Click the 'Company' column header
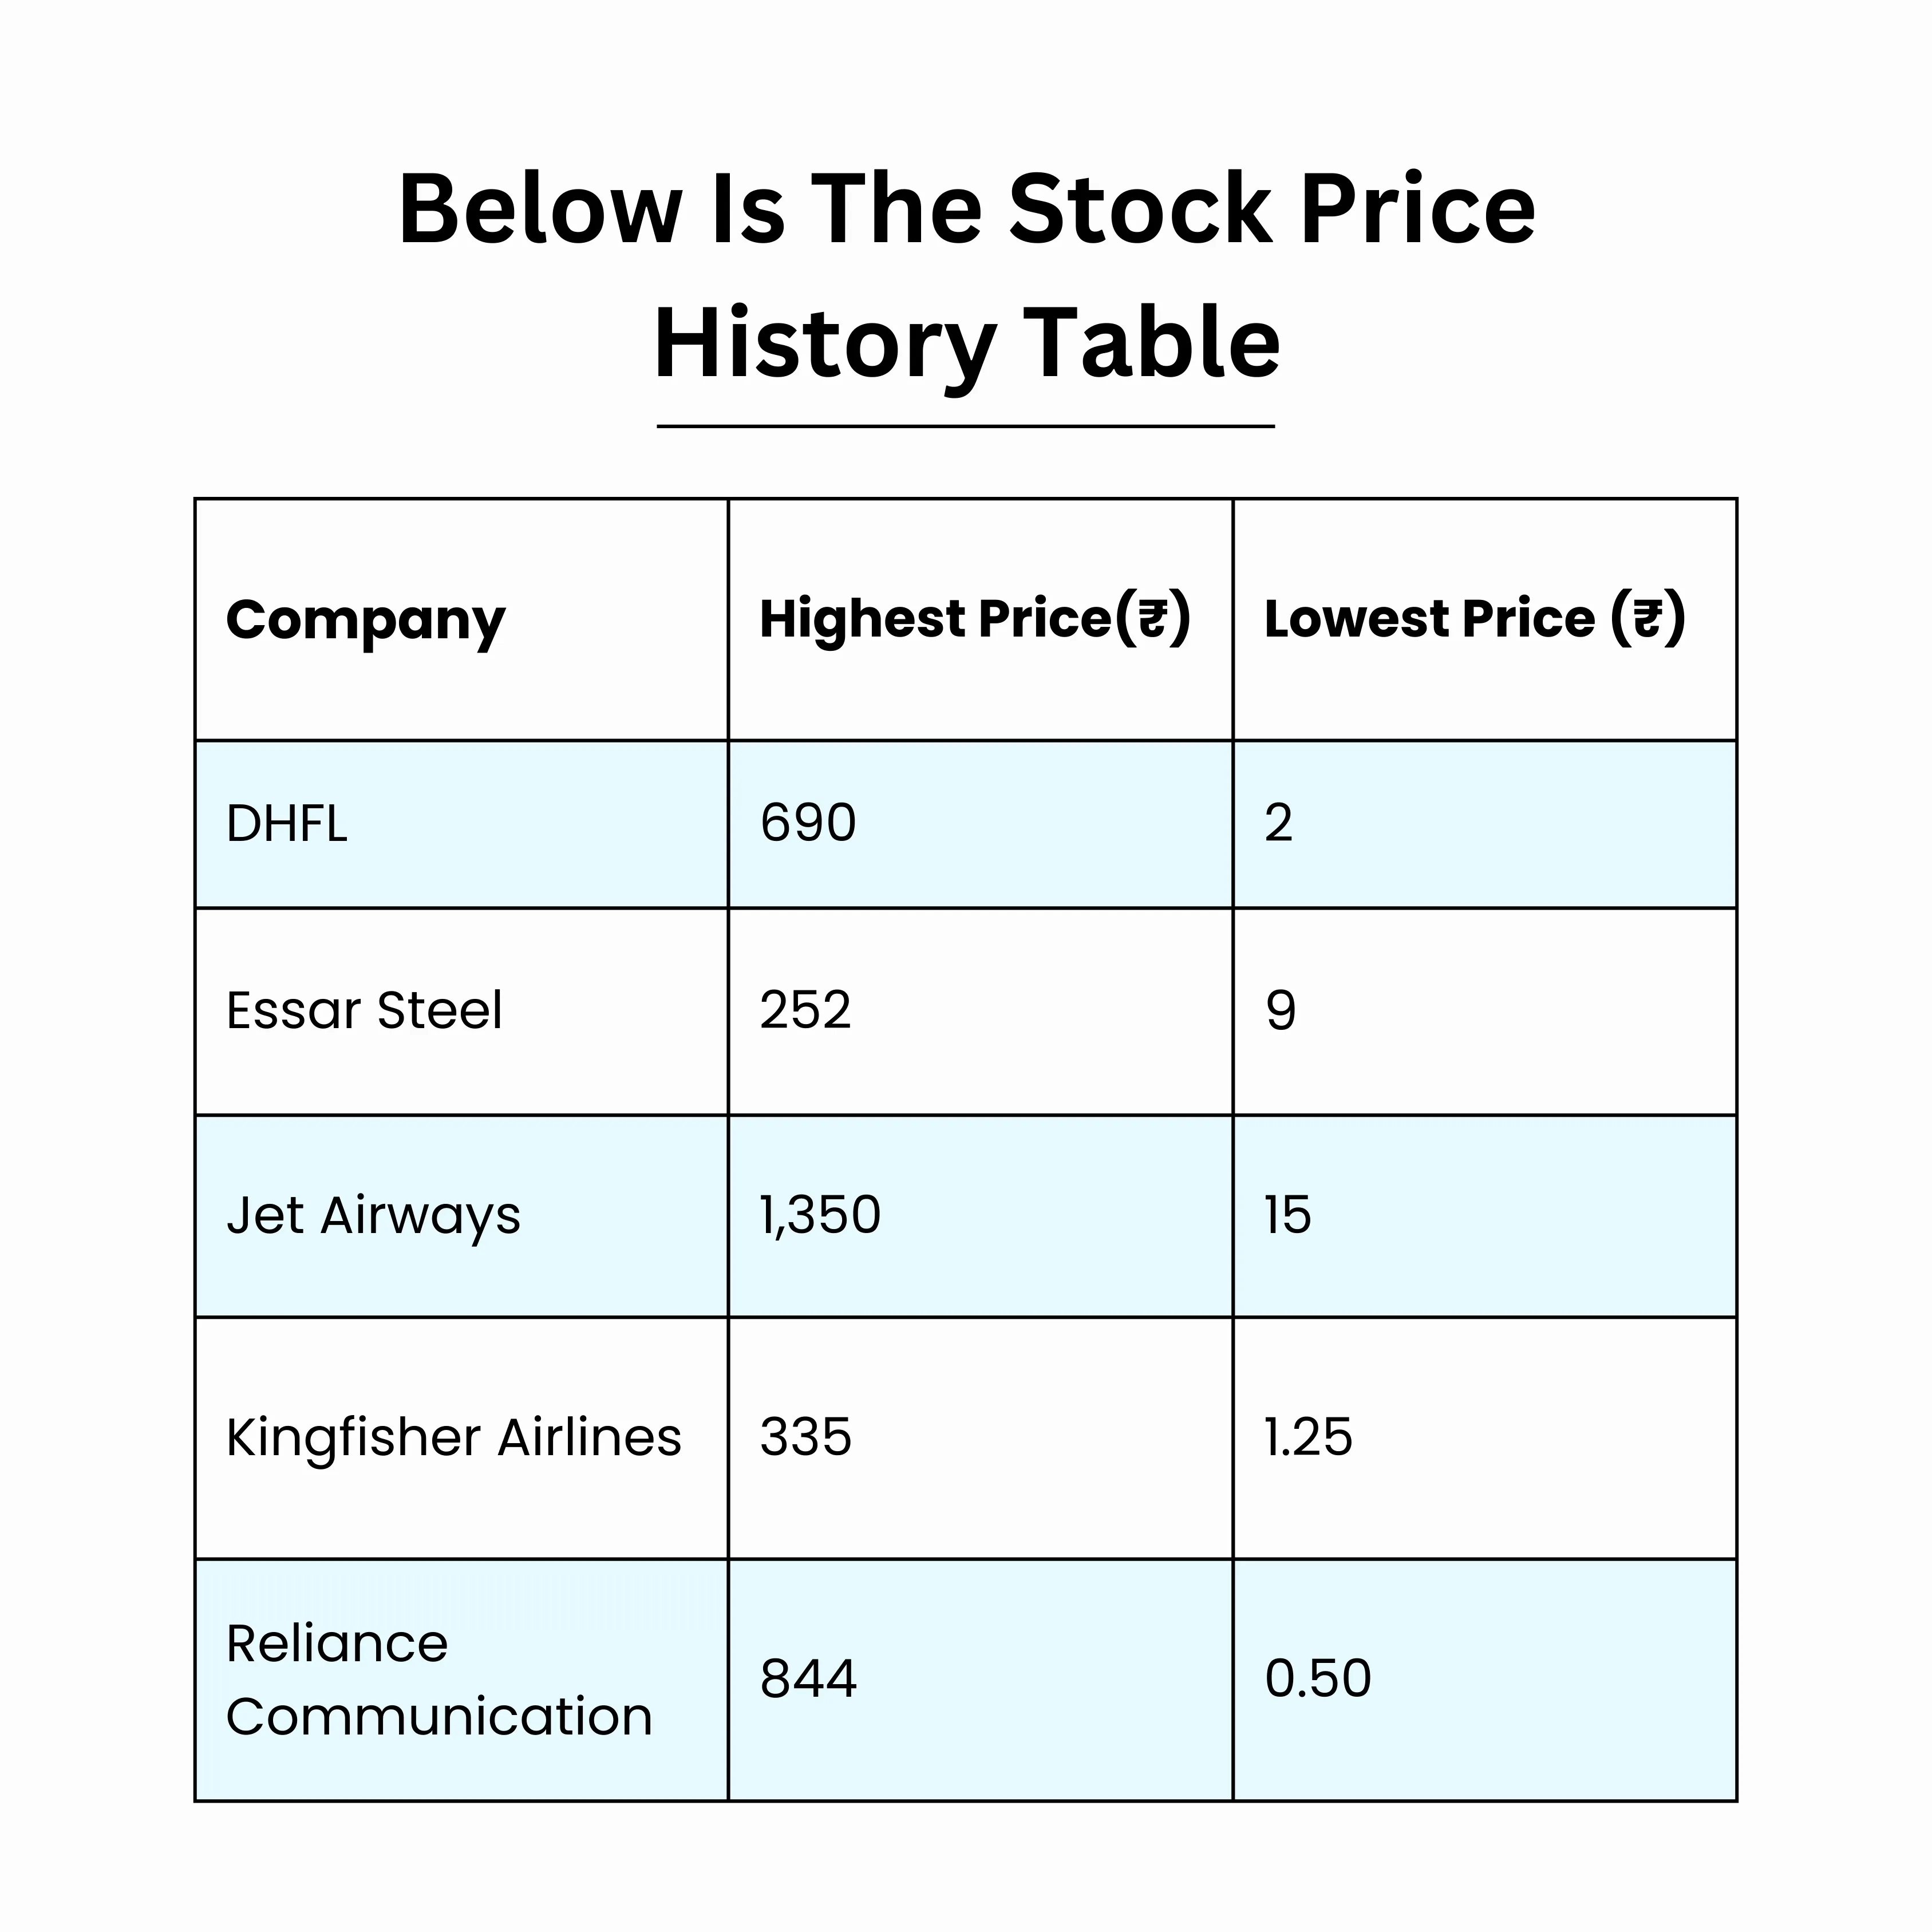 [x=366, y=621]
